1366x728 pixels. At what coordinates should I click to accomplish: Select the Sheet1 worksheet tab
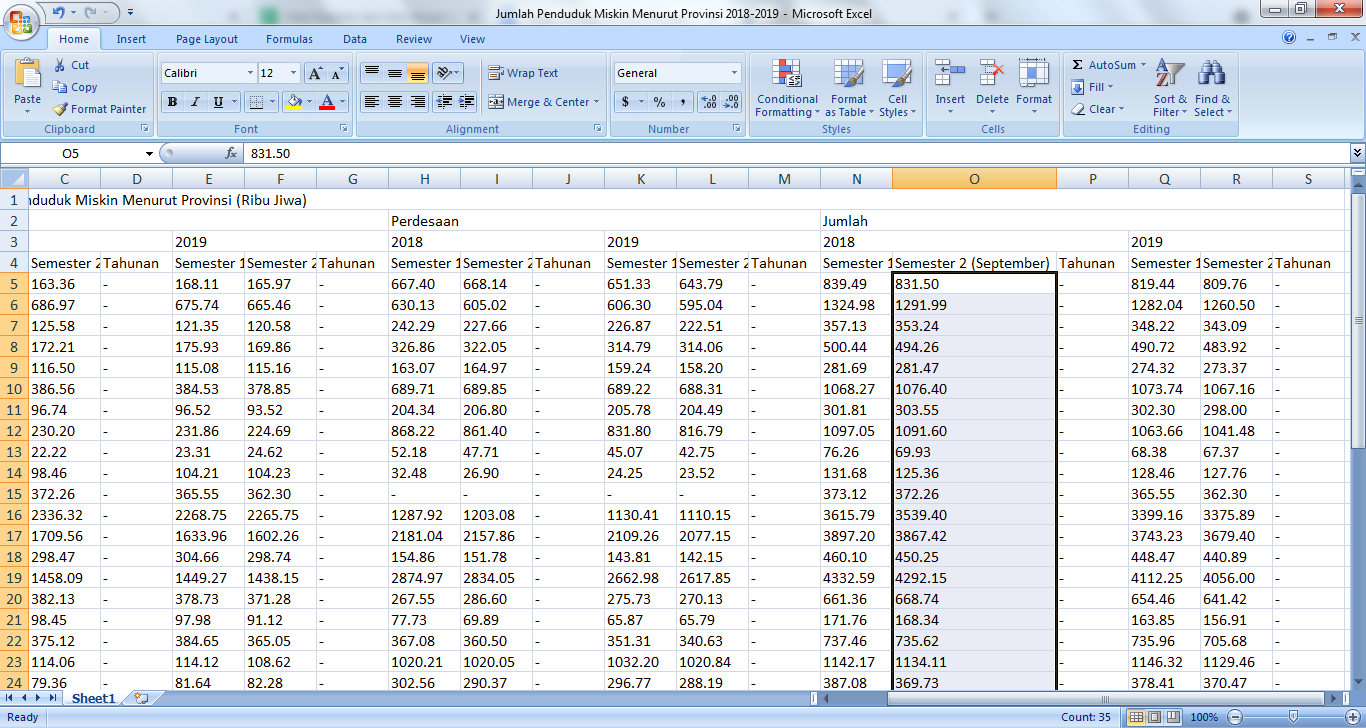(x=93, y=699)
